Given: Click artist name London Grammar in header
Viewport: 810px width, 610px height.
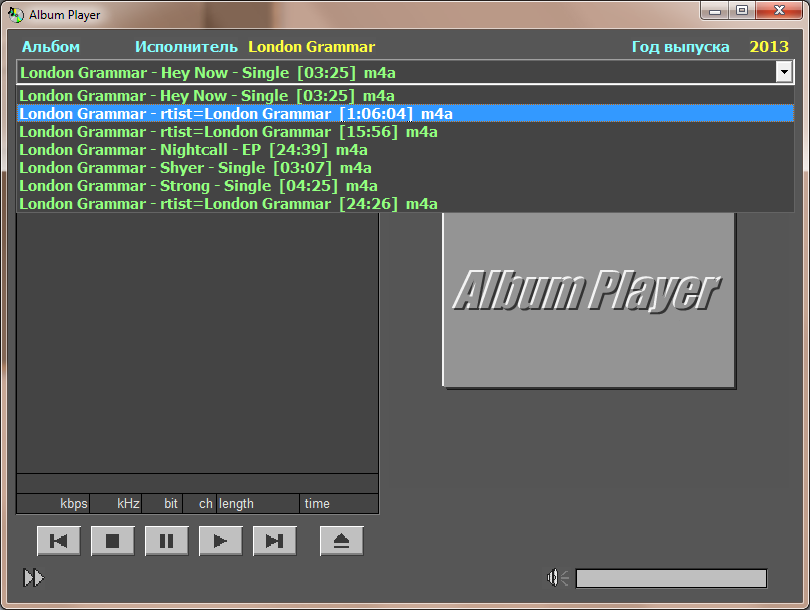Looking at the screenshot, I should point(311,47).
